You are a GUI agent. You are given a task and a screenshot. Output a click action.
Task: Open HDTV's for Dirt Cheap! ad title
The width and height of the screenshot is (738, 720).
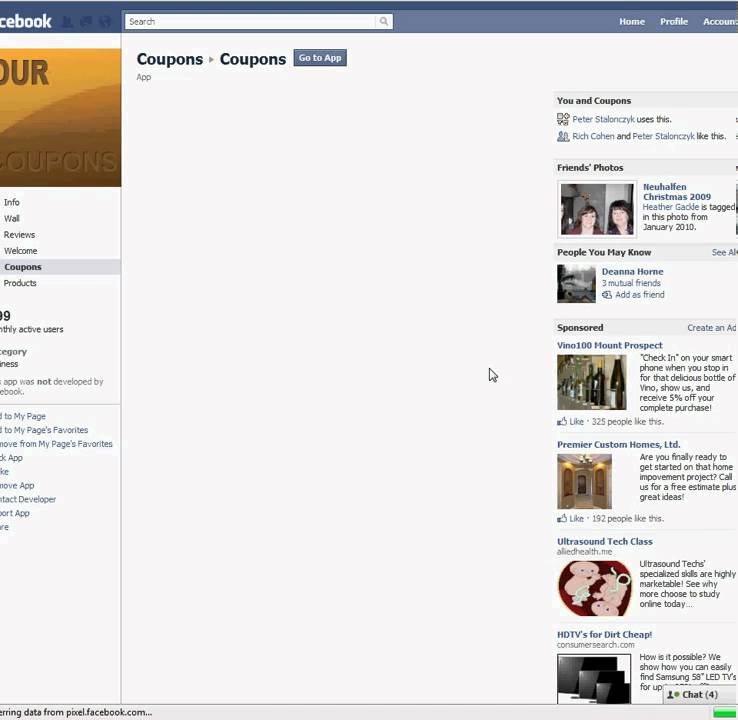point(604,635)
